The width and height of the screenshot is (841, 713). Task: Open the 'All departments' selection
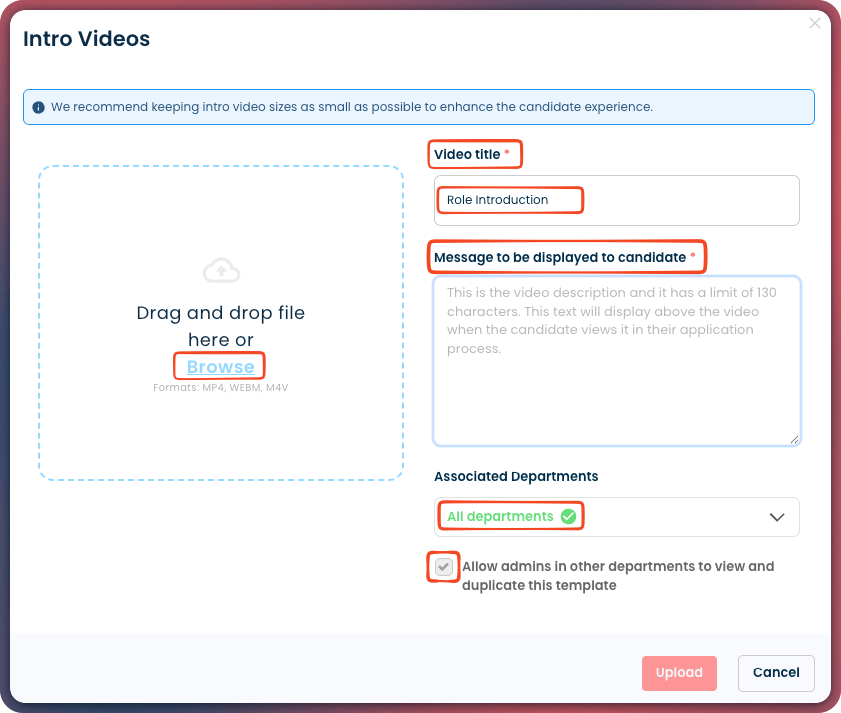[x=500, y=517]
